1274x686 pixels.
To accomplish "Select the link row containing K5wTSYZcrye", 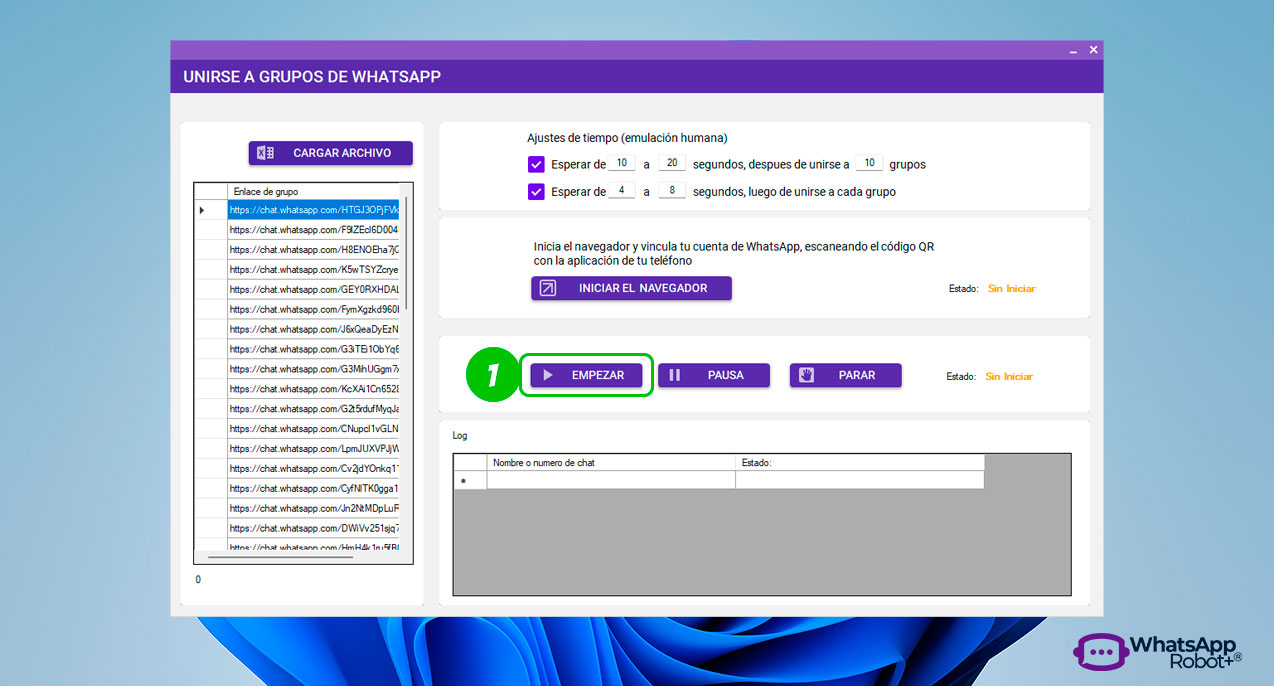I will (x=313, y=270).
